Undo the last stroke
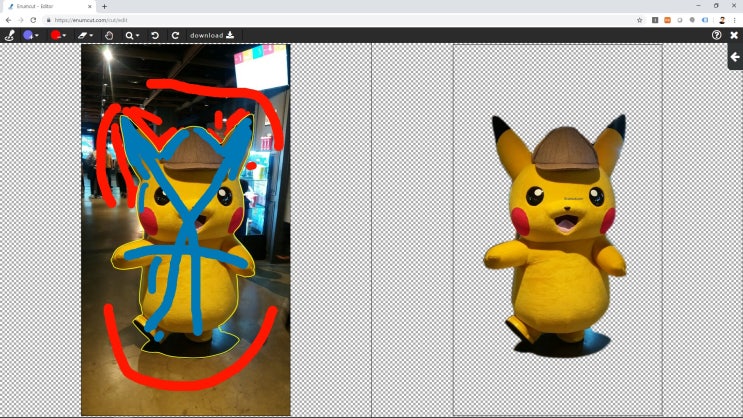Screen dimensions: 743x418 coord(155,35)
